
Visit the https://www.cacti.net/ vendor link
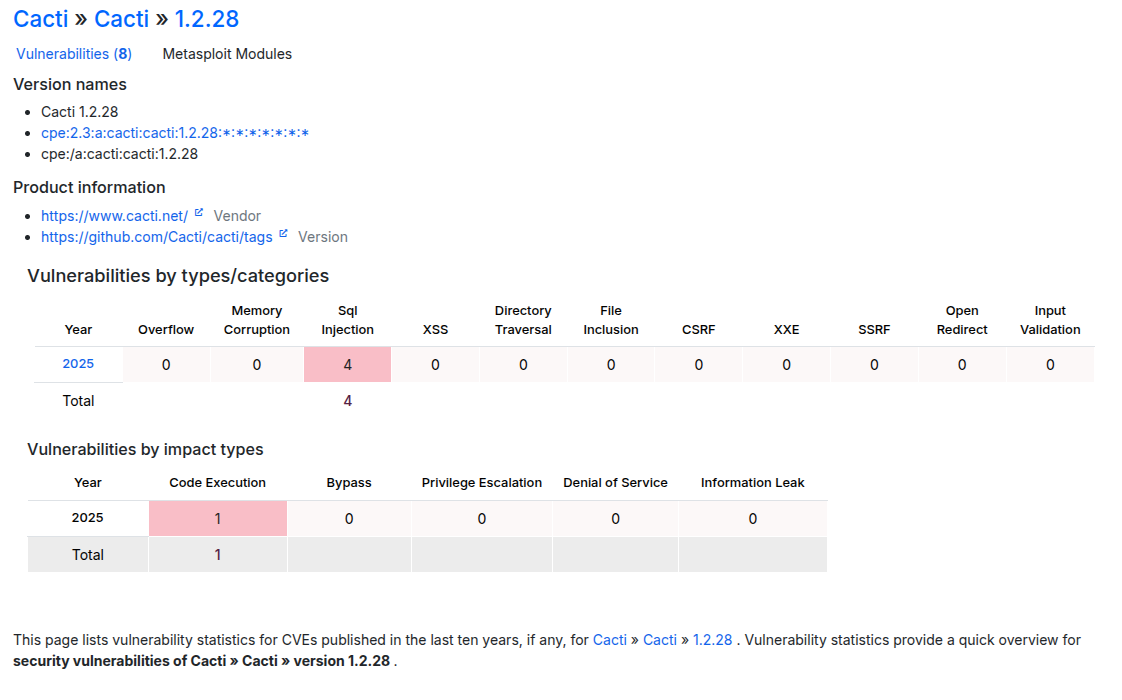[114, 215]
